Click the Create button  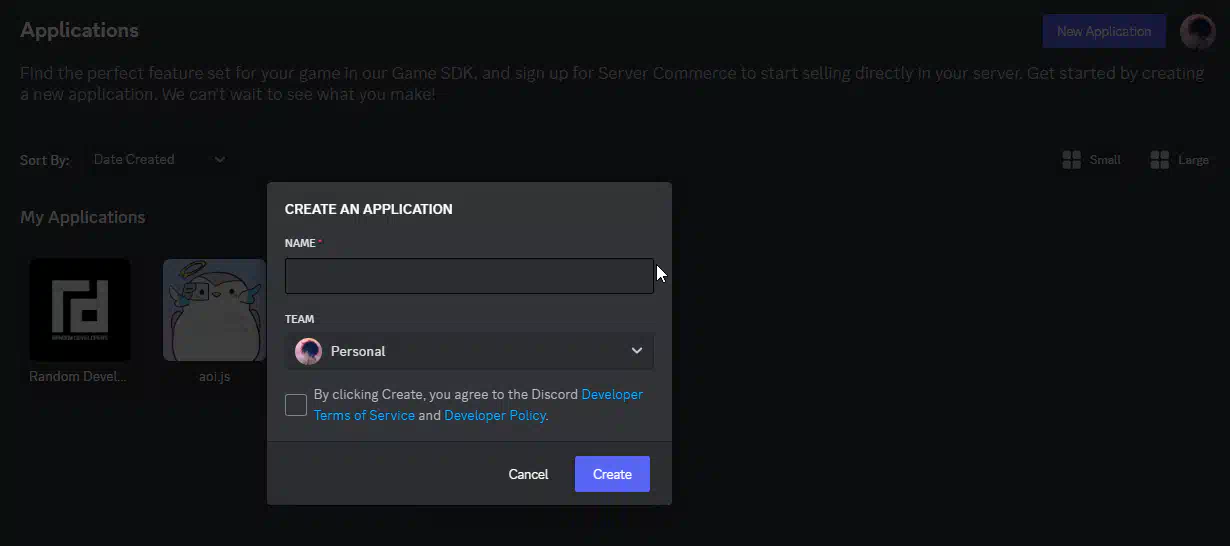click(x=612, y=474)
